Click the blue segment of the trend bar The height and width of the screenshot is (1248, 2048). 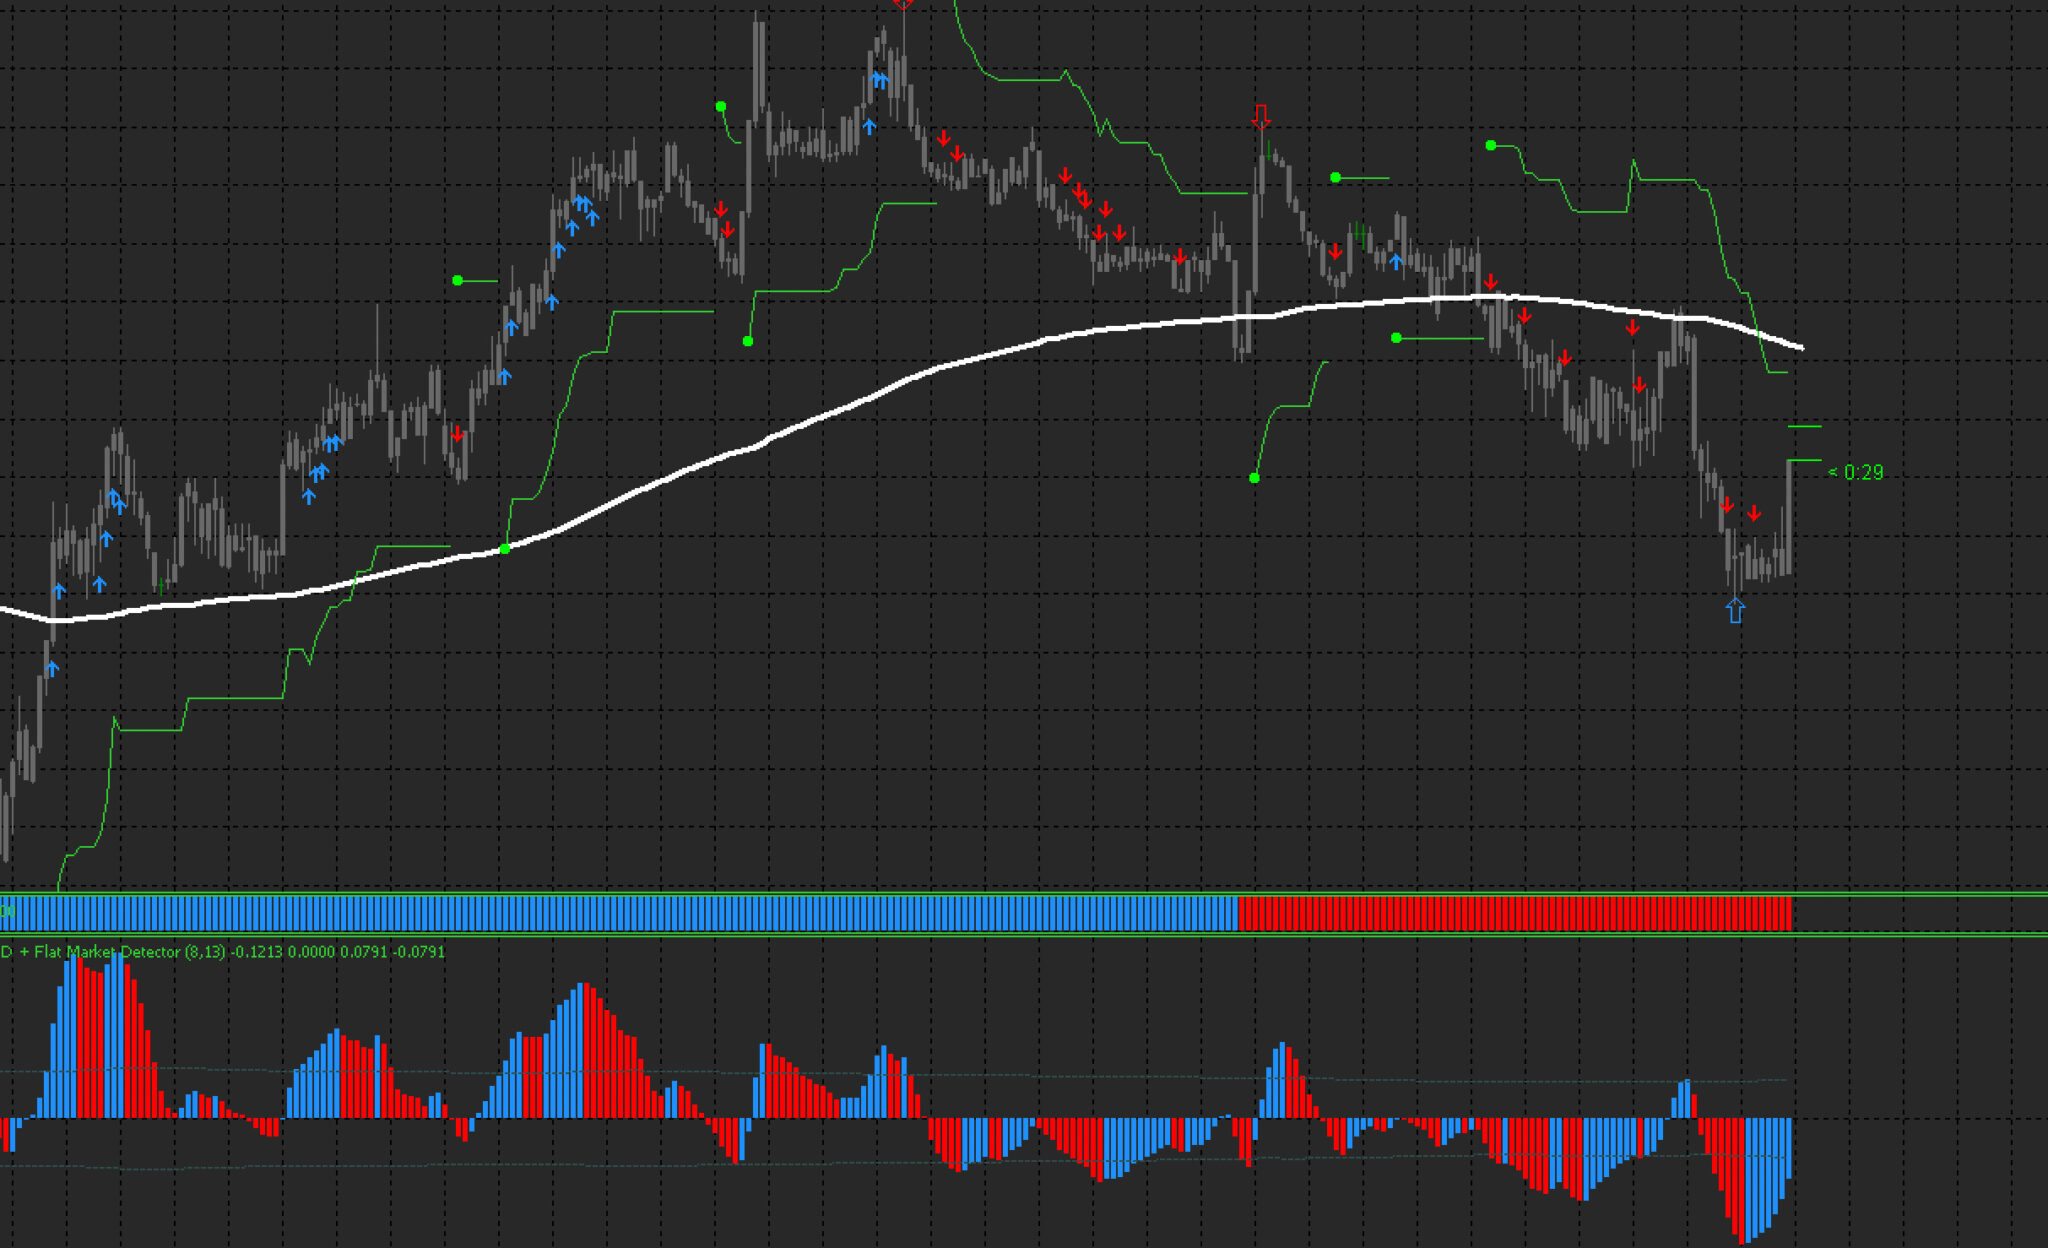point(620,914)
